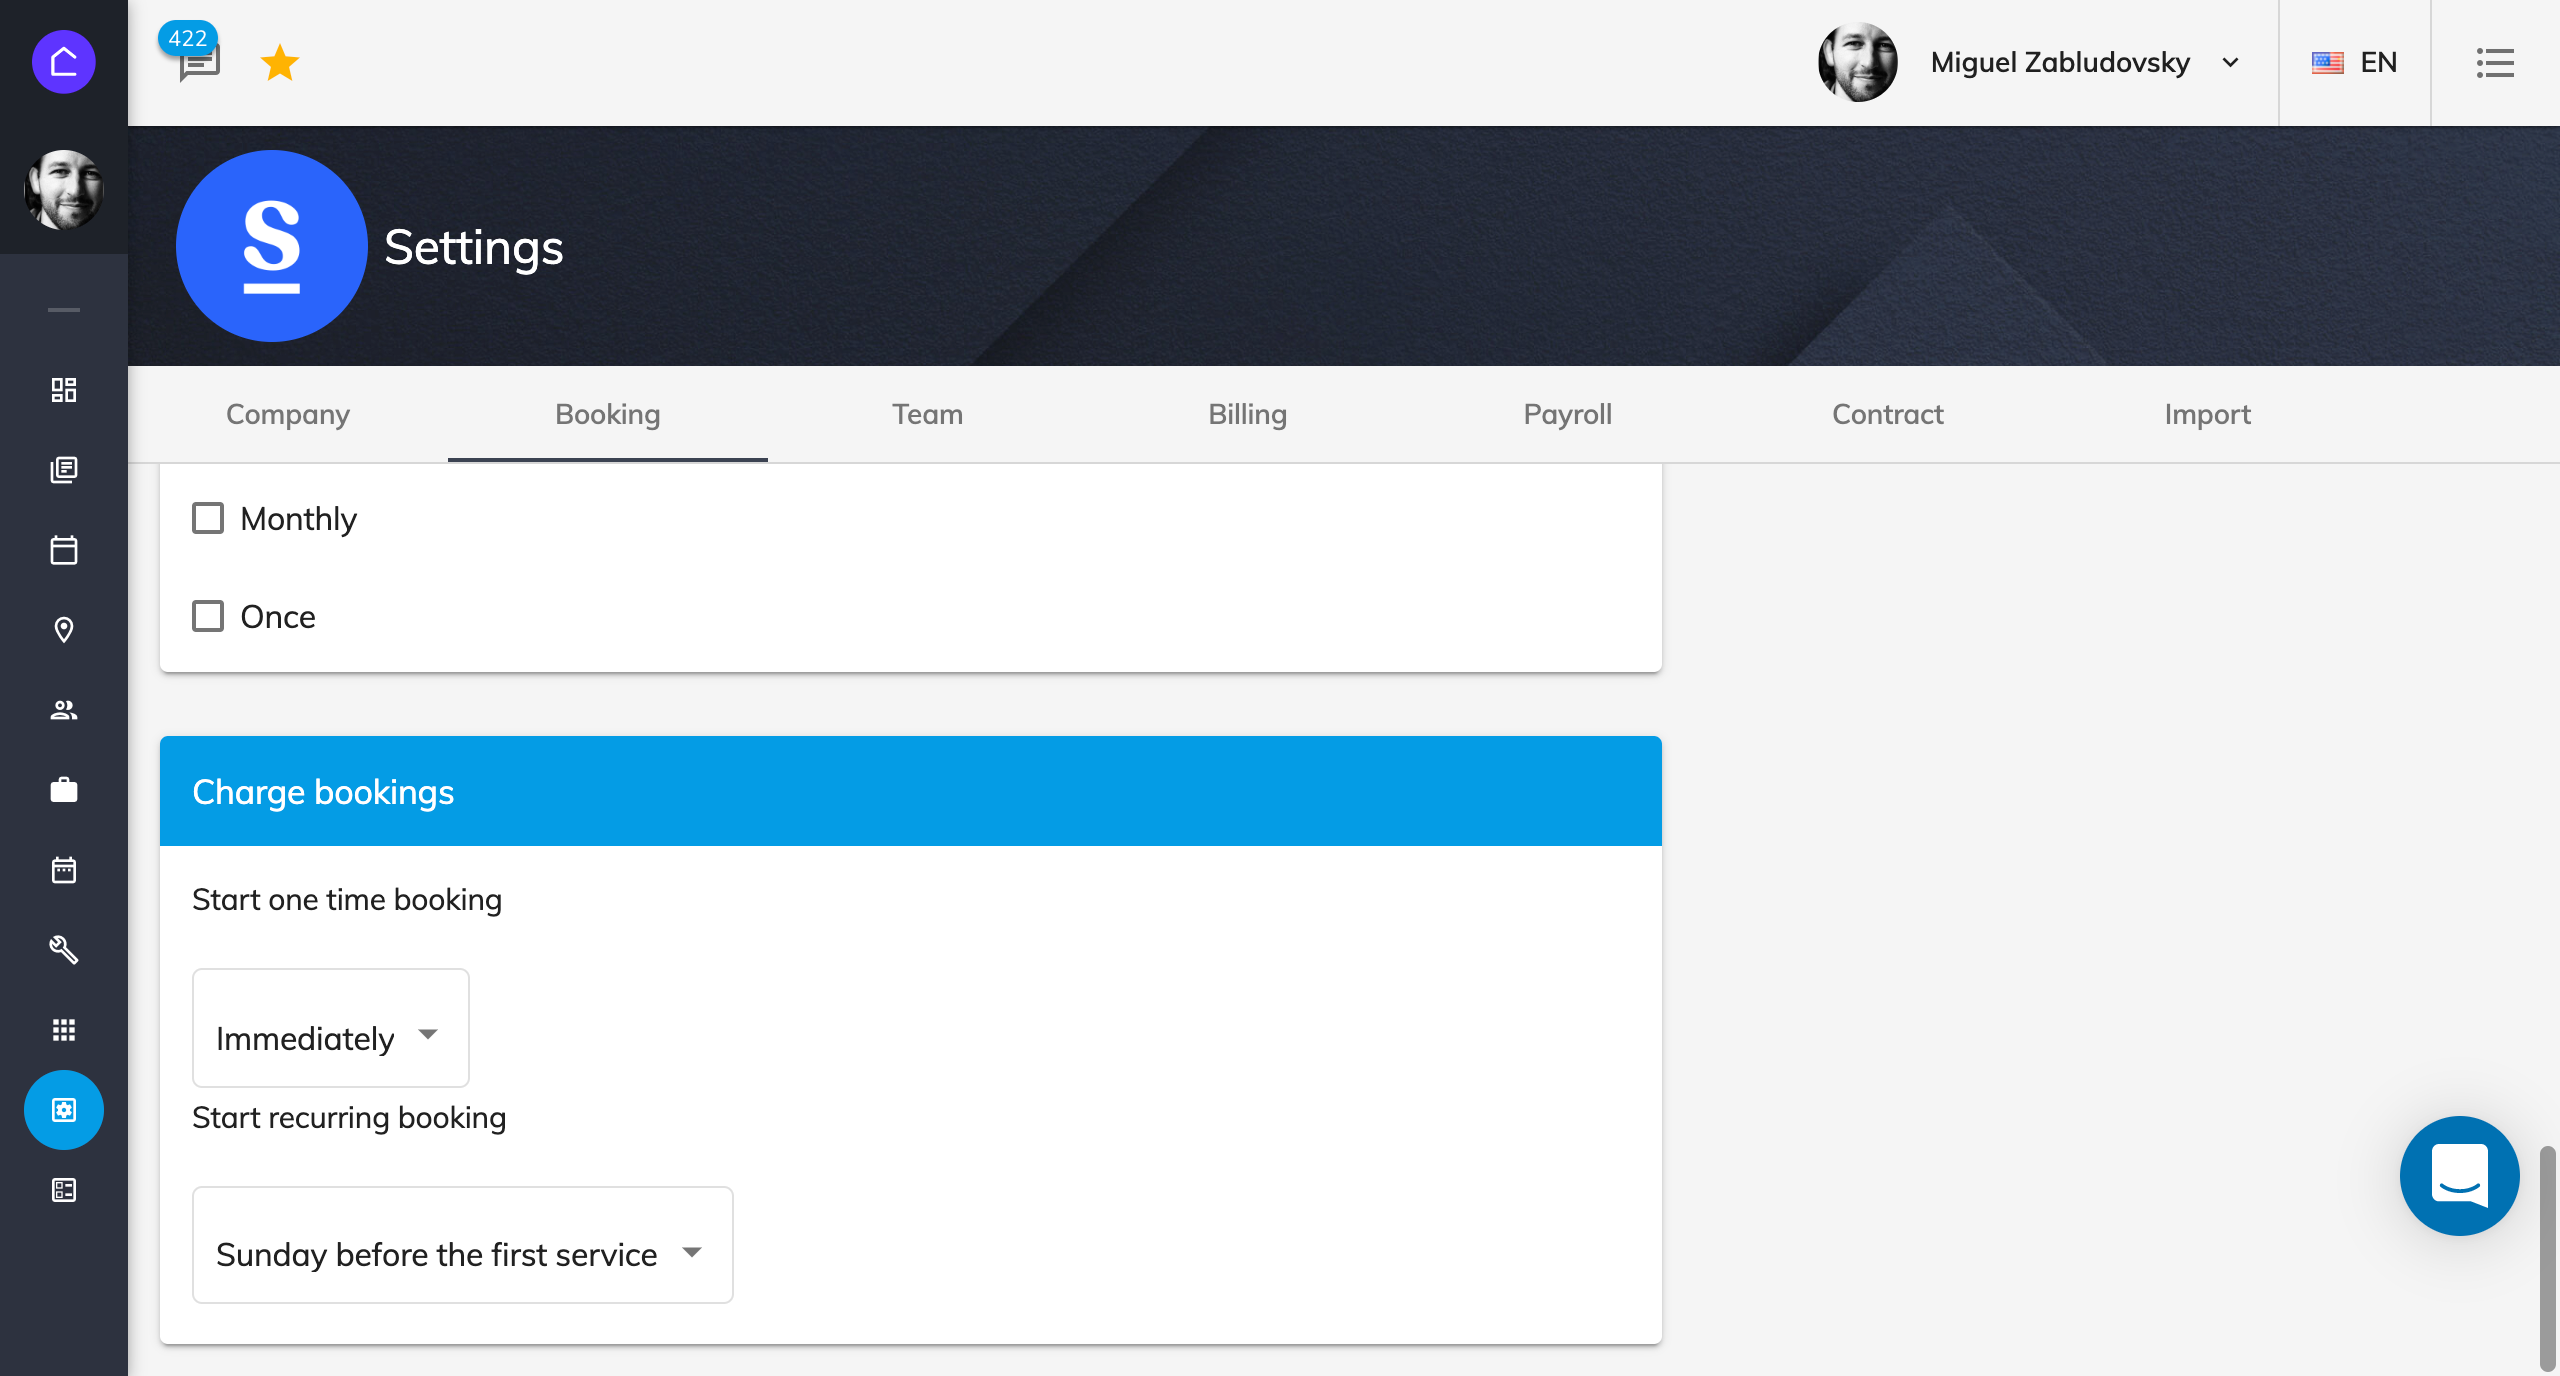Open Sunday before the first service dropdown

463,1245
